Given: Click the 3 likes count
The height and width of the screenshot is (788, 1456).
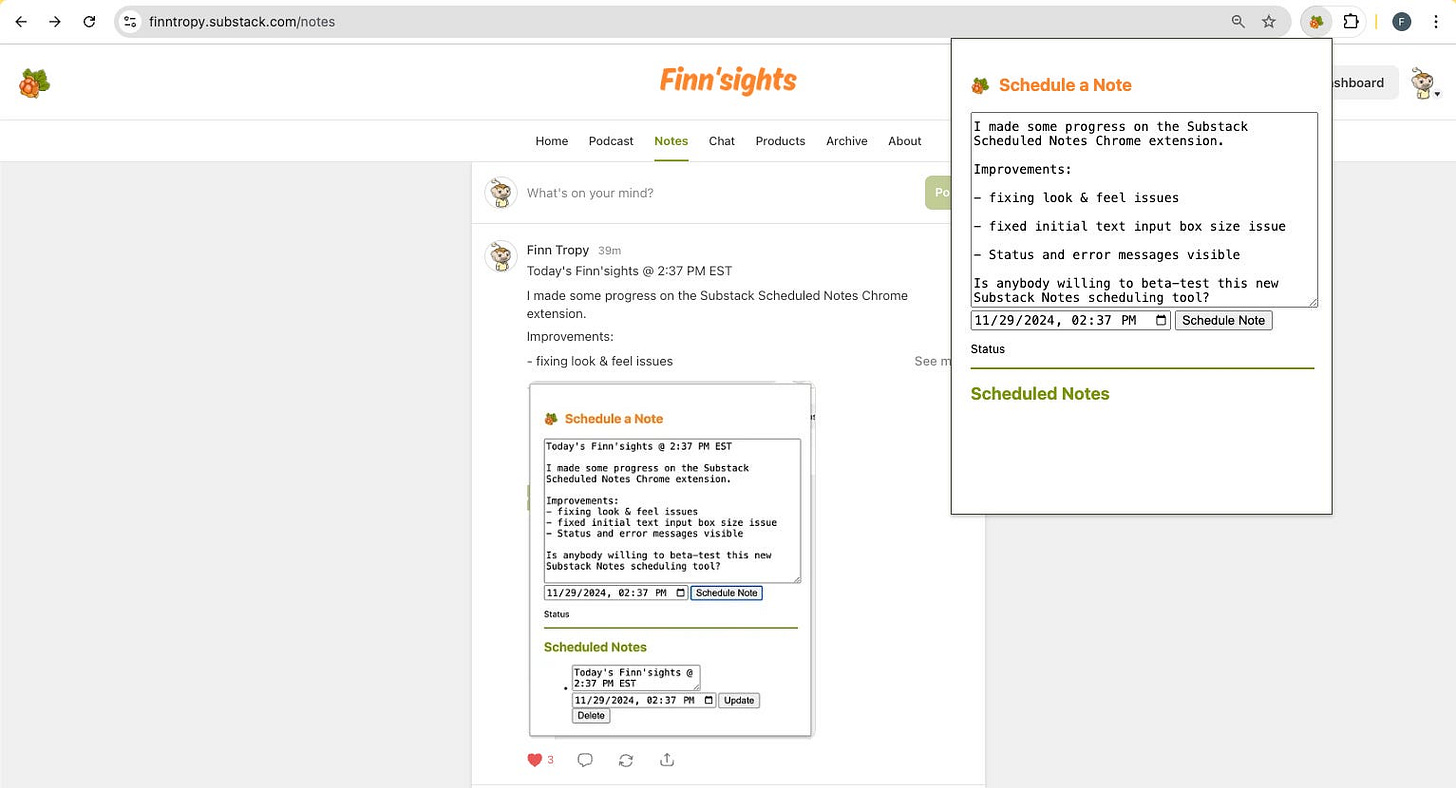Looking at the screenshot, I should point(550,760).
